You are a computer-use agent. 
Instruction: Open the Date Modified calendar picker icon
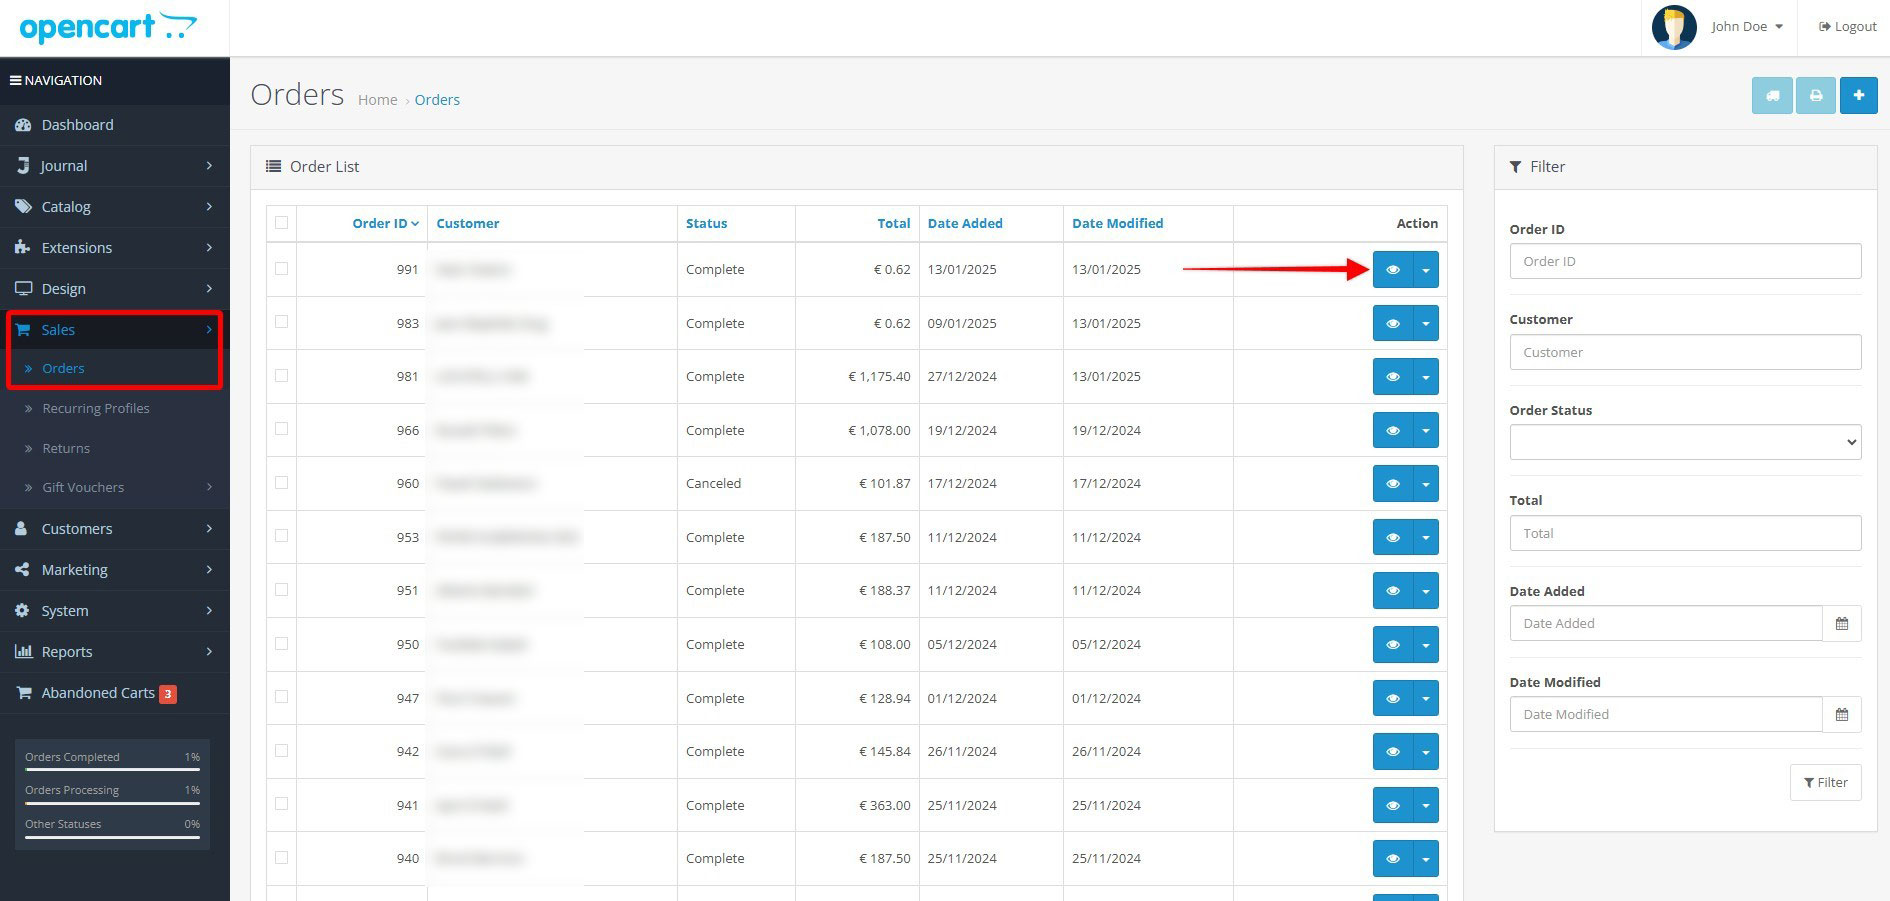[1842, 714]
